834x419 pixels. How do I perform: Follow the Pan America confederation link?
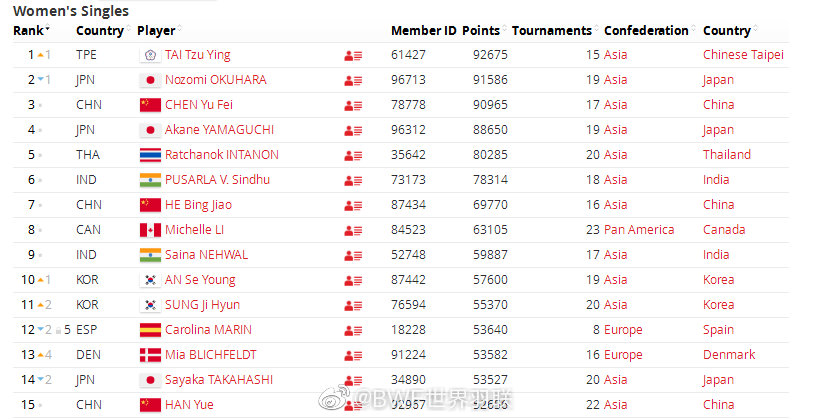coord(639,230)
